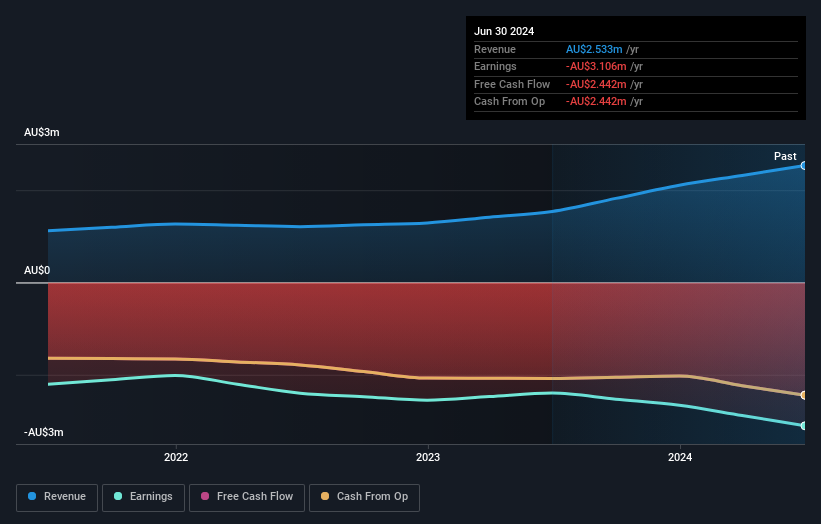Toggle the Cash From Op legend button
The image size is (821, 524).
tap(364, 497)
